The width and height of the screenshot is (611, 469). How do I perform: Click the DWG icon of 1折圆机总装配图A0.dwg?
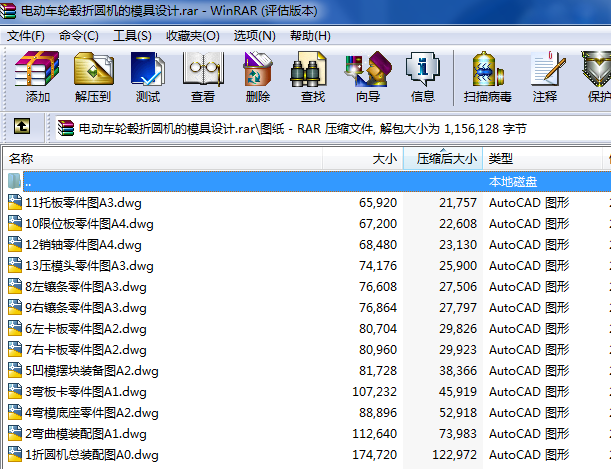point(15,455)
